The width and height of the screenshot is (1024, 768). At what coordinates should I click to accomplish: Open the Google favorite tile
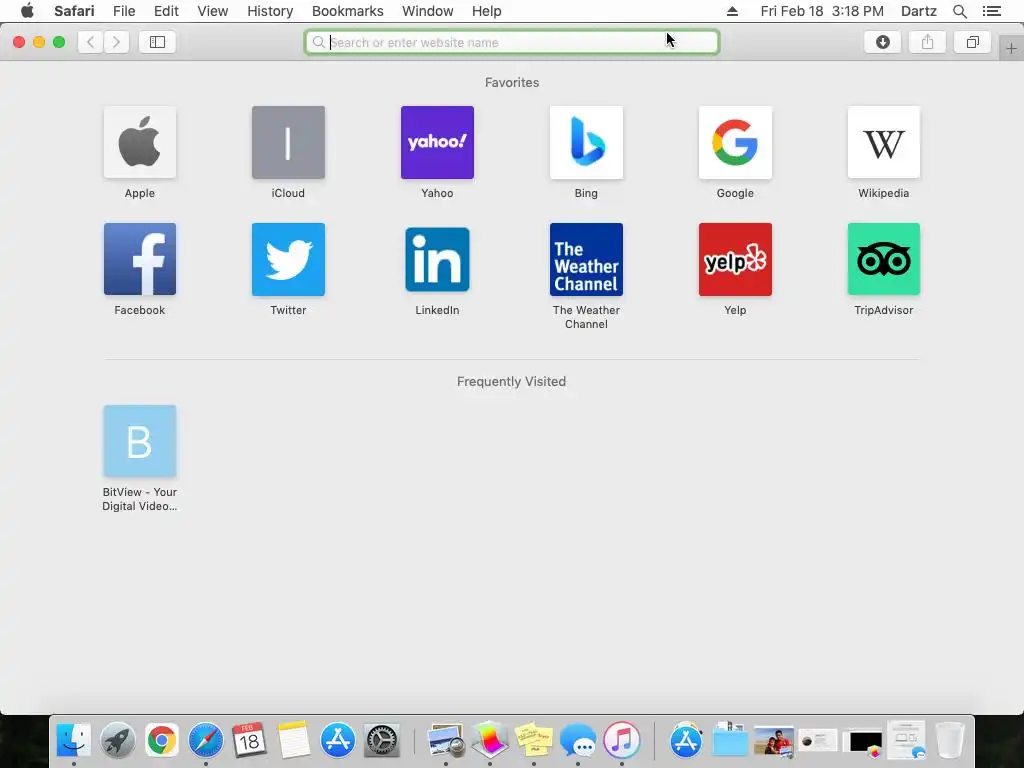[x=735, y=142]
